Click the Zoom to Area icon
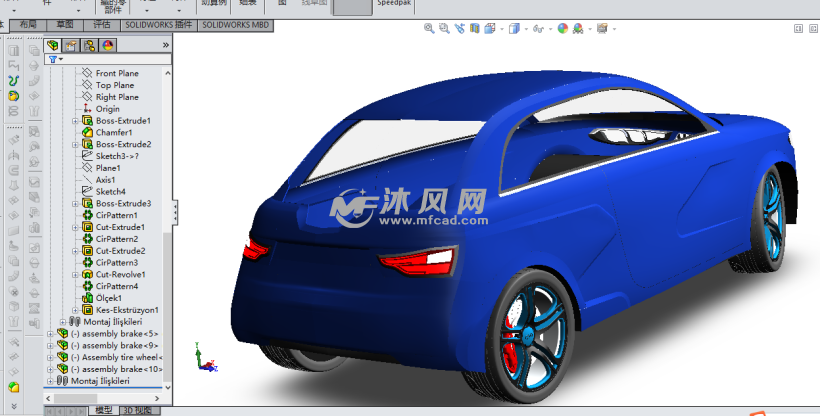820x416 pixels. [444, 29]
